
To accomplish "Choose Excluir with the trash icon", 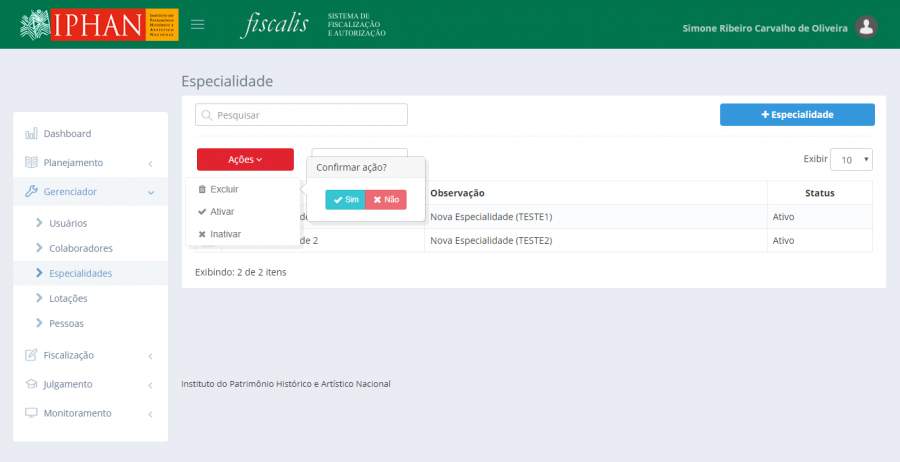I will click(223, 189).
